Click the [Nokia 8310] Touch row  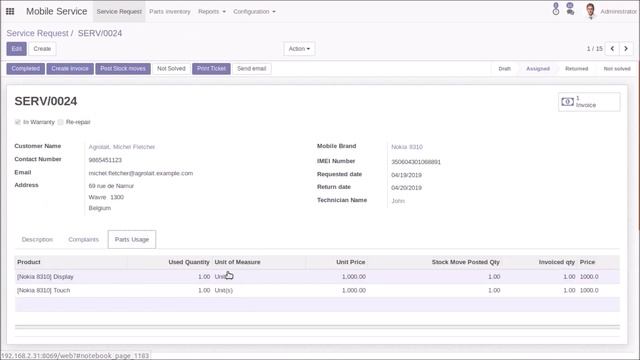coord(317,291)
